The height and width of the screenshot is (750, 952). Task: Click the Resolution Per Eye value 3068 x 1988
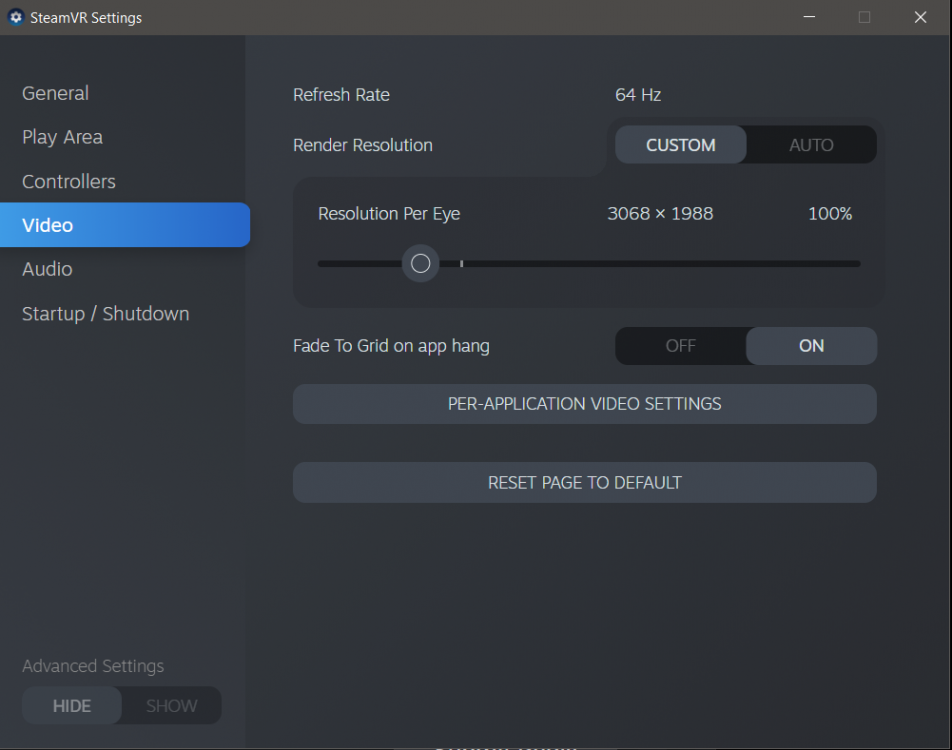tap(660, 213)
